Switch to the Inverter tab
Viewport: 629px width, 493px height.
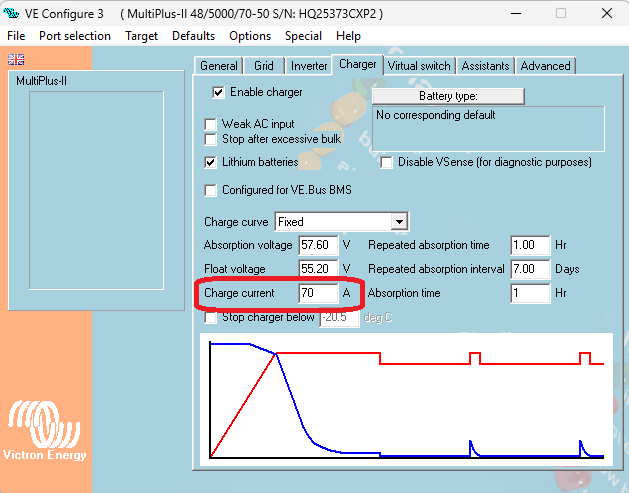309,66
